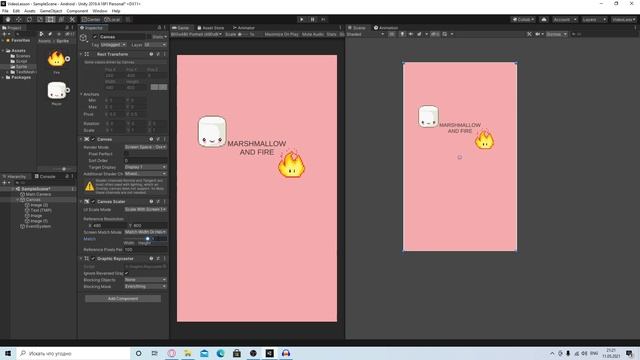
Task: Open the Edit menu
Action: click(x=16, y=11)
